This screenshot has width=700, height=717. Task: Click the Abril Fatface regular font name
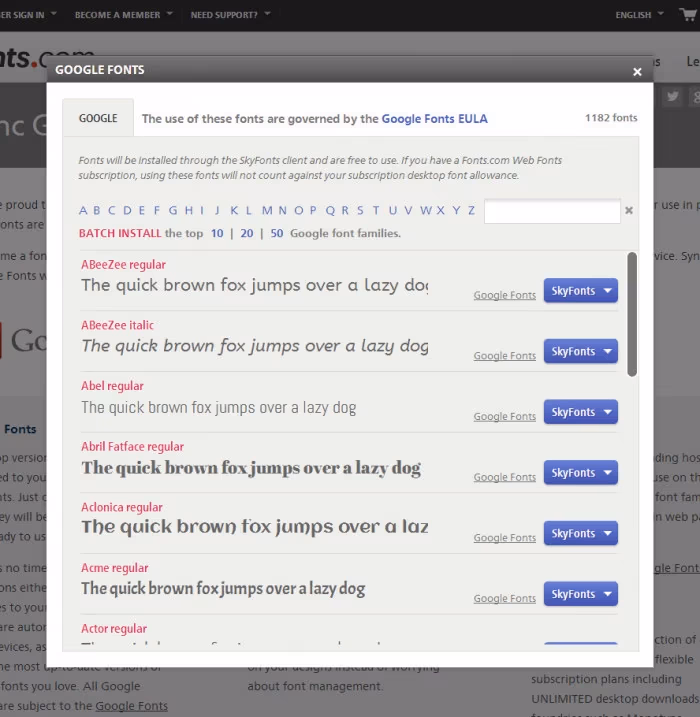133,447
